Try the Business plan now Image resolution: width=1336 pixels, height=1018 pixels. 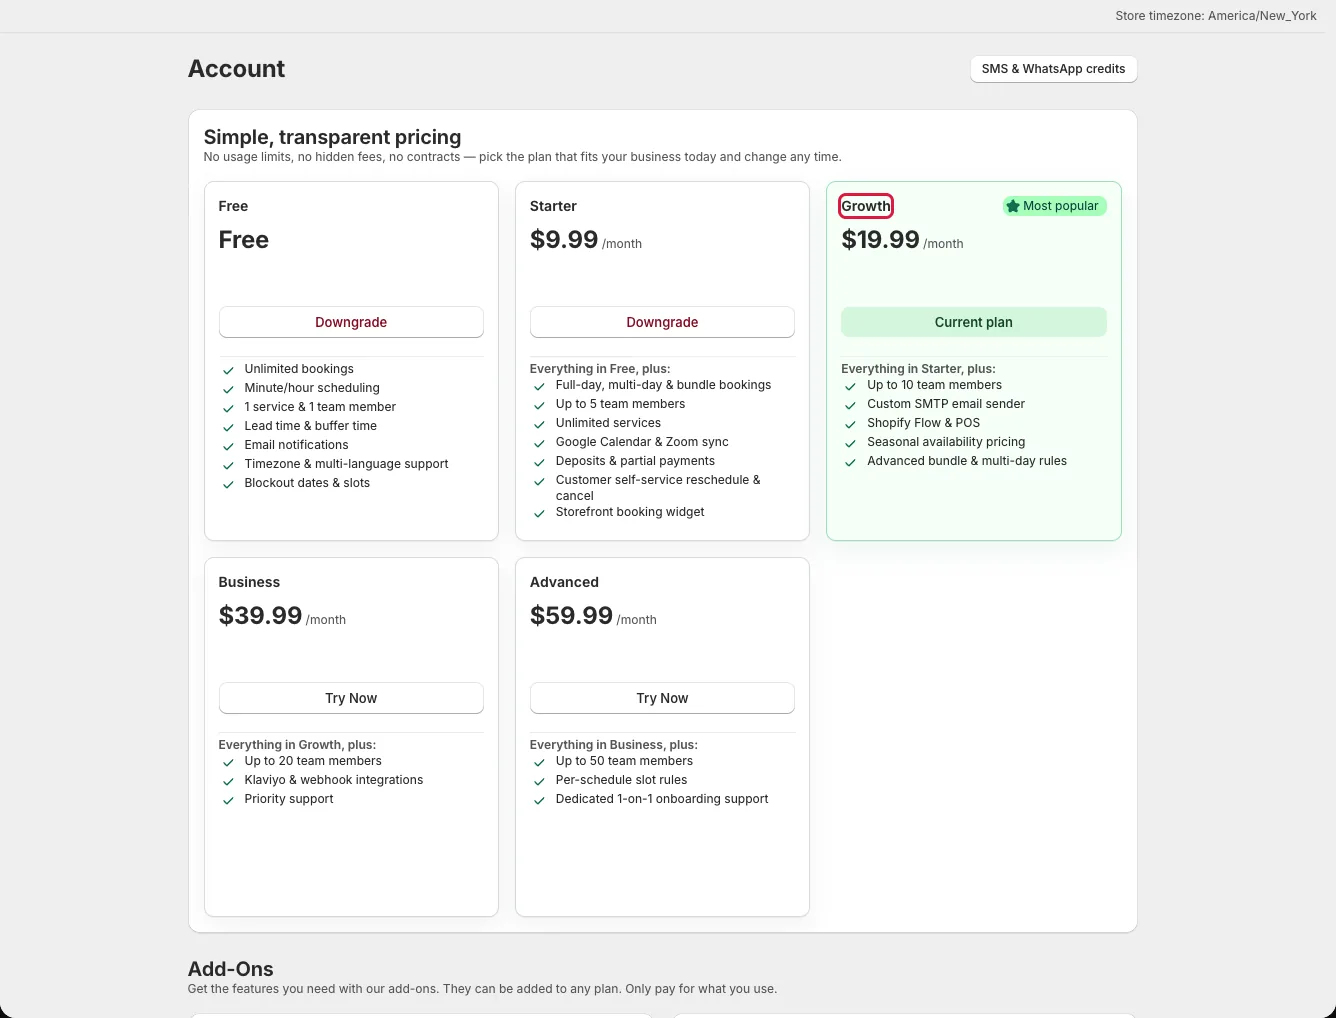pos(351,698)
